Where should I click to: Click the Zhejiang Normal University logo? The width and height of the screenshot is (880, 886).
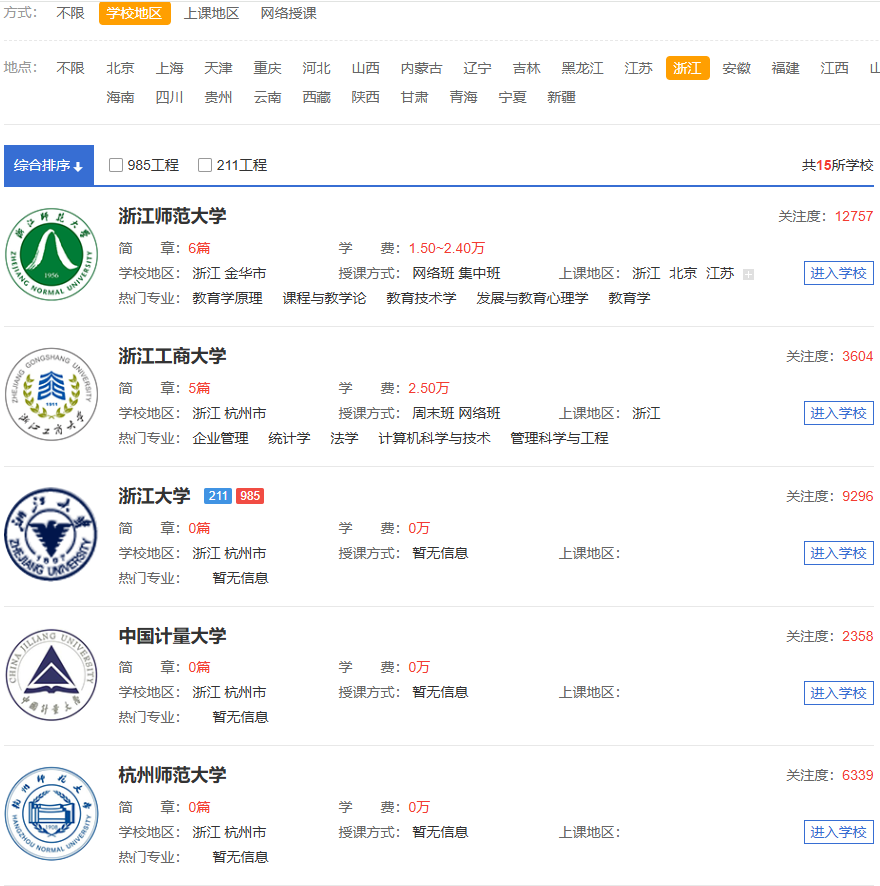[51, 254]
